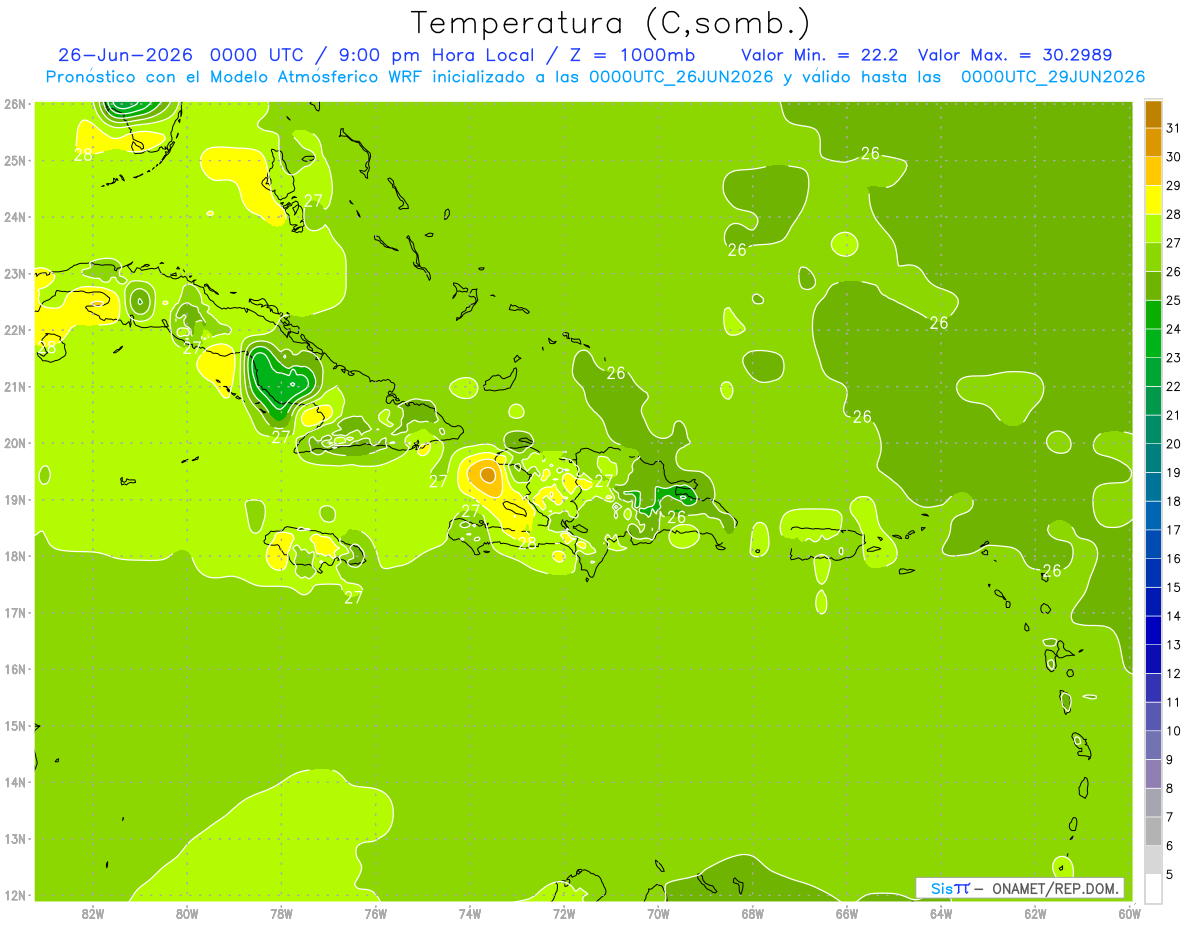
Task: Click the gray legend band between 6 and 7
Action: pos(1153,831)
